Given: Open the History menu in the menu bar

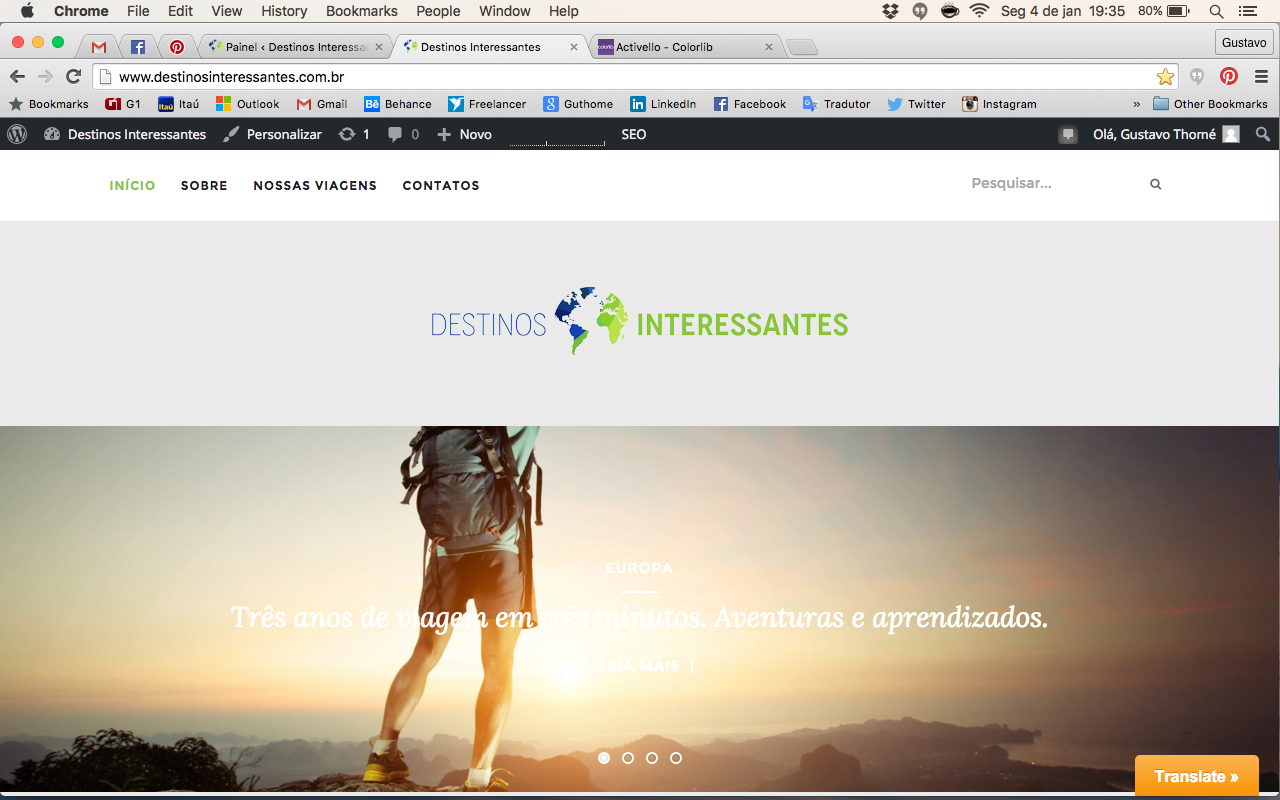Looking at the screenshot, I should 284,11.
